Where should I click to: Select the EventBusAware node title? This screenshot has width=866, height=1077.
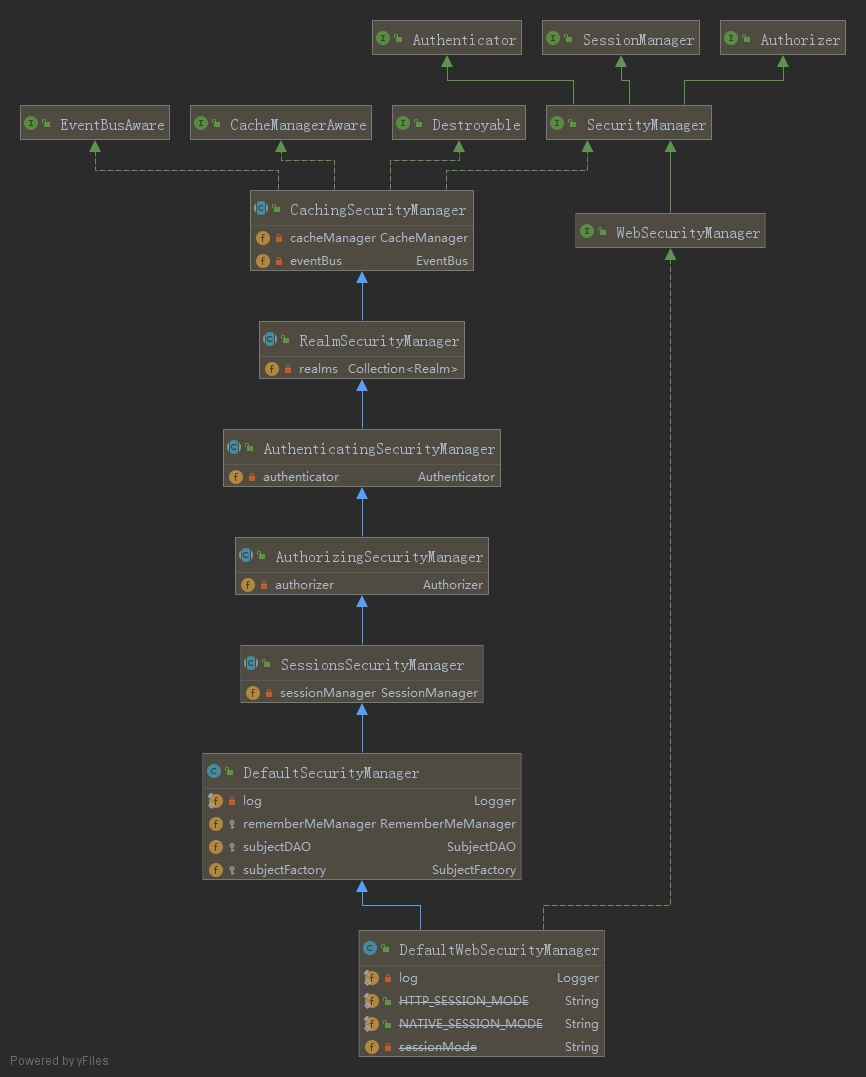[112, 125]
